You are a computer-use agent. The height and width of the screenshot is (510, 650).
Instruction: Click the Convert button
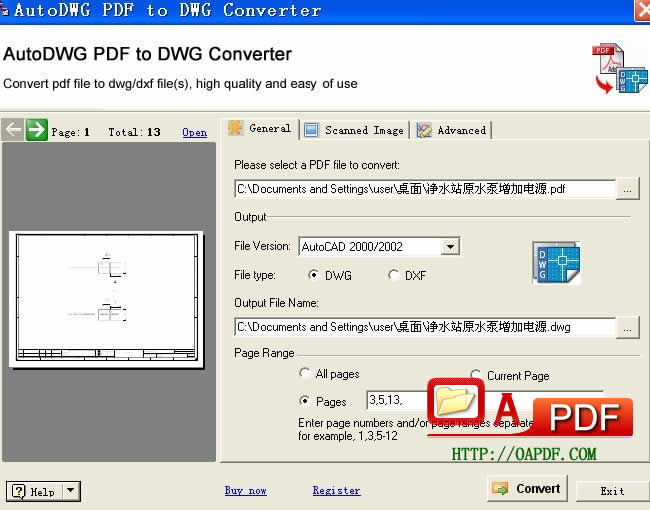point(527,489)
